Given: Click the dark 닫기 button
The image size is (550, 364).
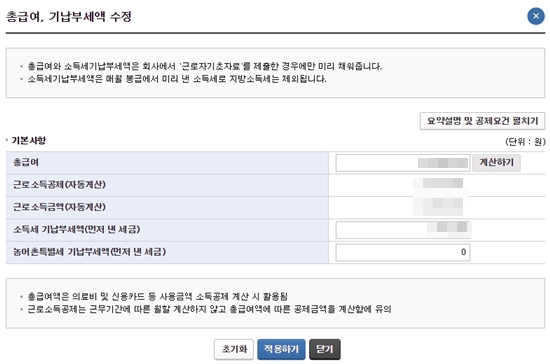Looking at the screenshot, I should (324, 349).
